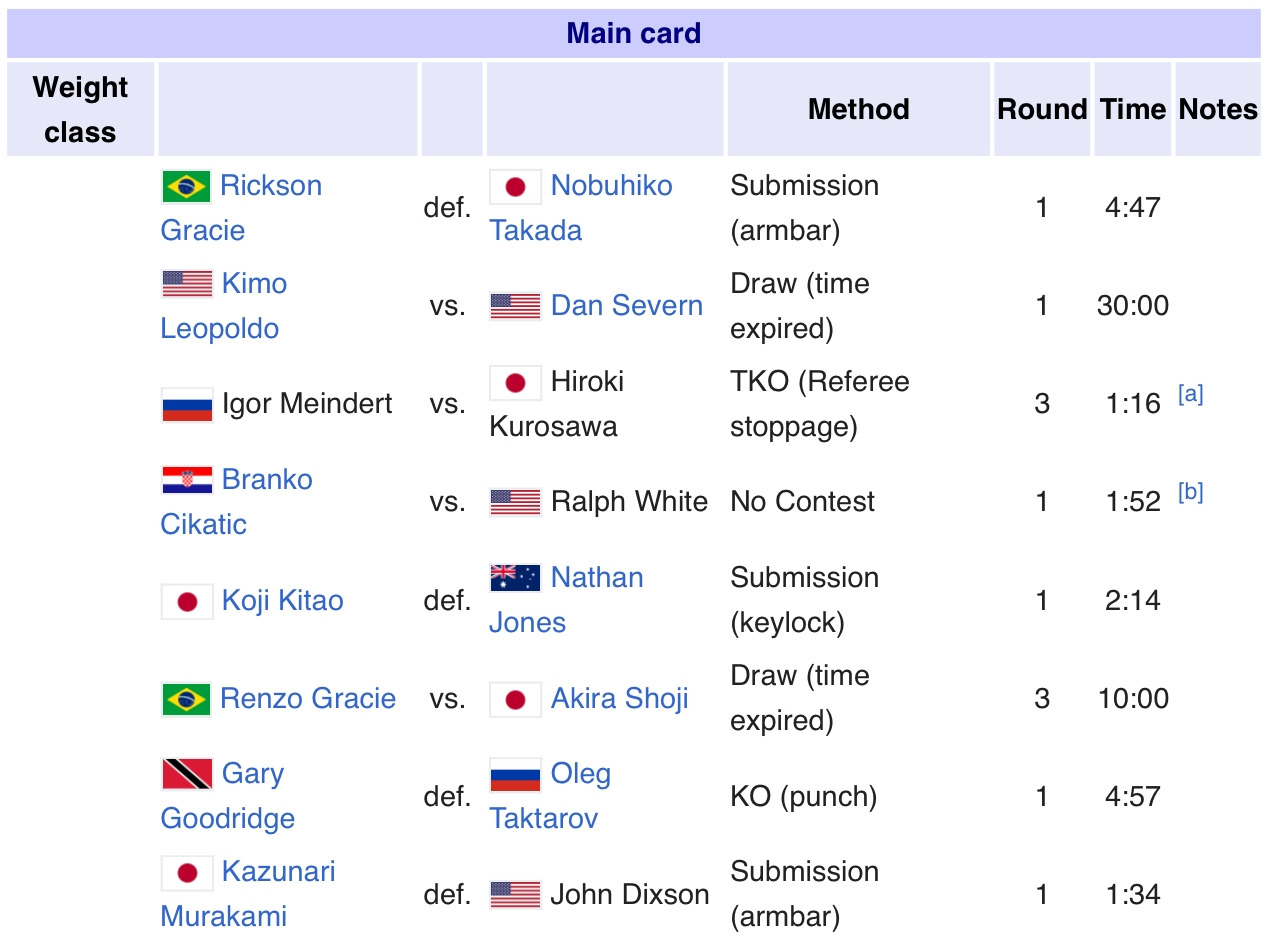Click Japan flag beside Nobuhiko Takada
This screenshot has height=946, width=1269.
click(515, 187)
